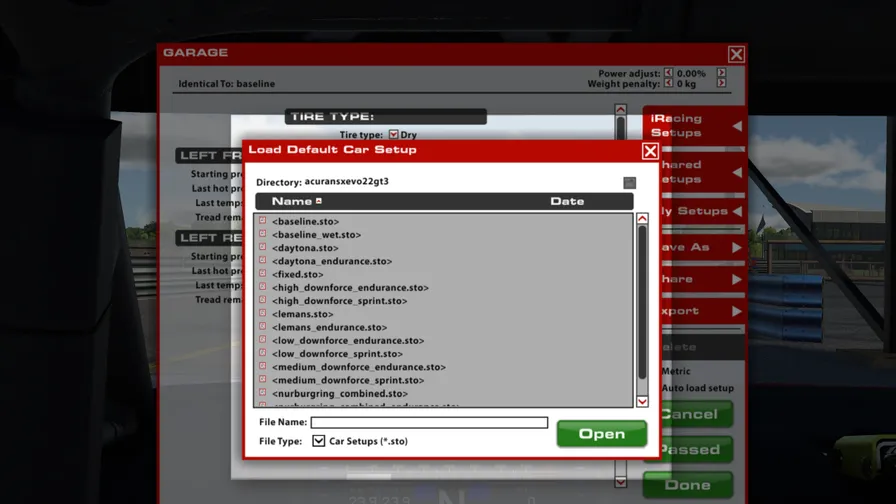The image size is (896, 504).
Task: Open the Share option in Garage
Action: (x=703, y=279)
